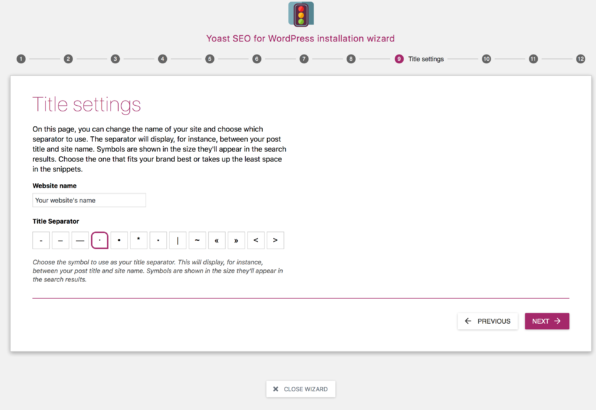Pick the small star (⋆) separator before the pipe
The width and height of the screenshot is (596, 411).
tap(158, 240)
